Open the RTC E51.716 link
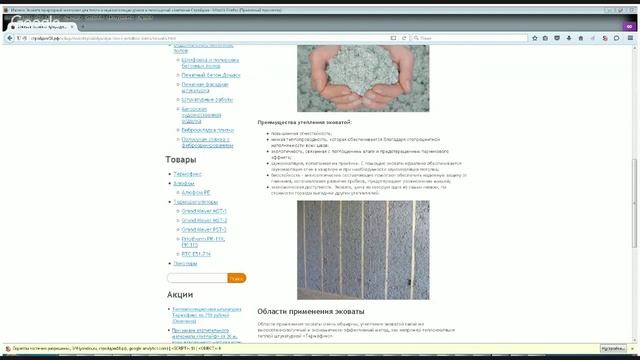The height and width of the screenshot is (360, 640). pos(196,254)
